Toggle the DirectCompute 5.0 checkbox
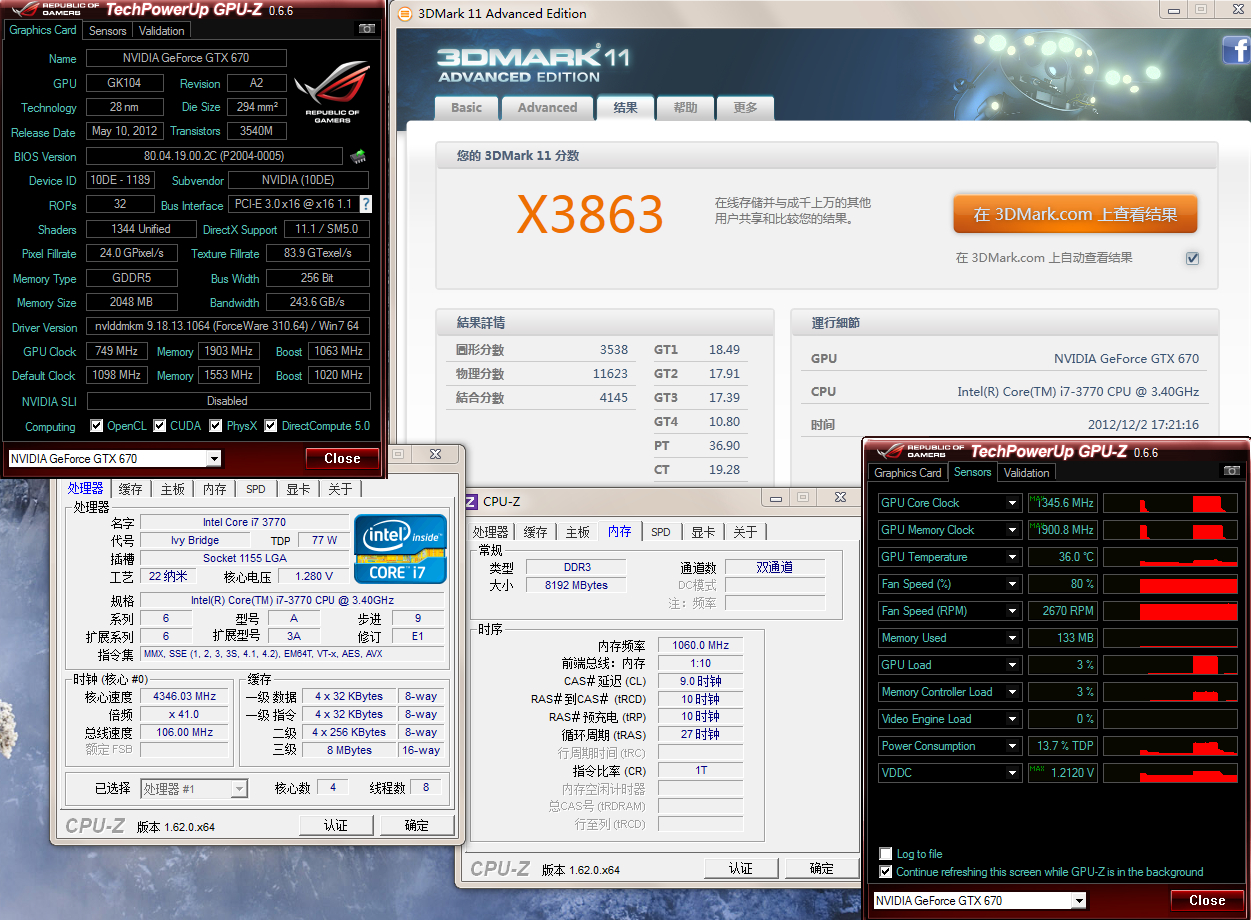 click(x=270, y=426)
